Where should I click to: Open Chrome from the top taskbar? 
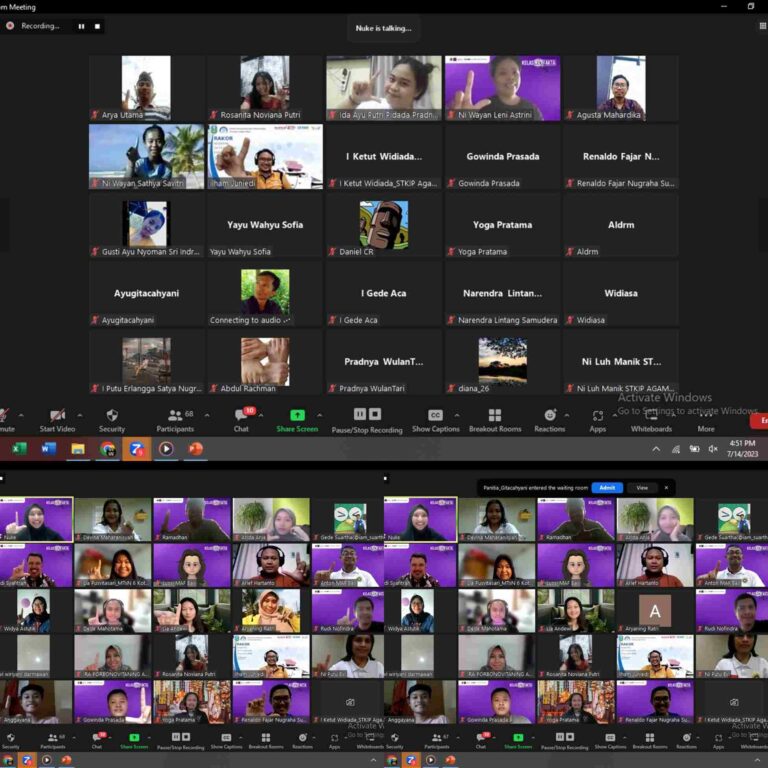tap(107, 449)
